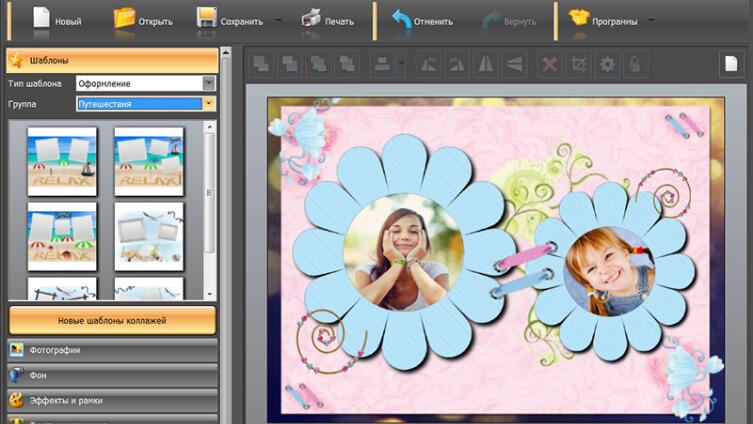753x424 pixels.
Task: Click the flip vertical icon
Action: [x=513, y=65]
